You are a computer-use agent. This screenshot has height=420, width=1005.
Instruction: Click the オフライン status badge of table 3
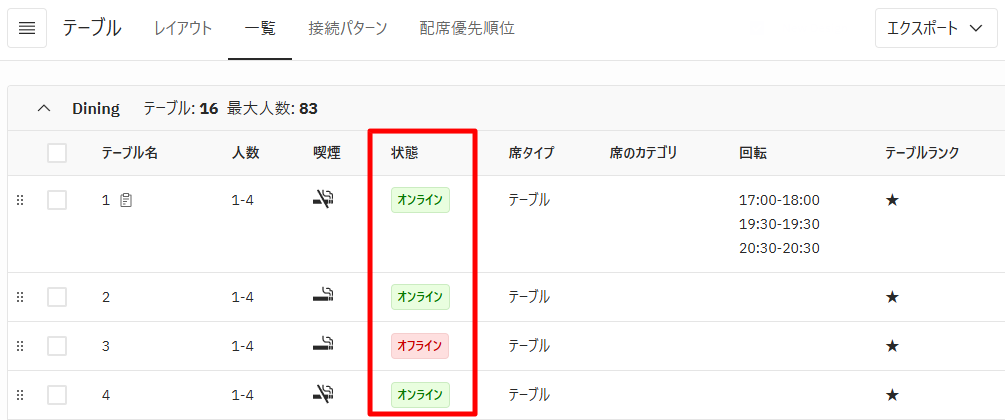pos(420,346)
